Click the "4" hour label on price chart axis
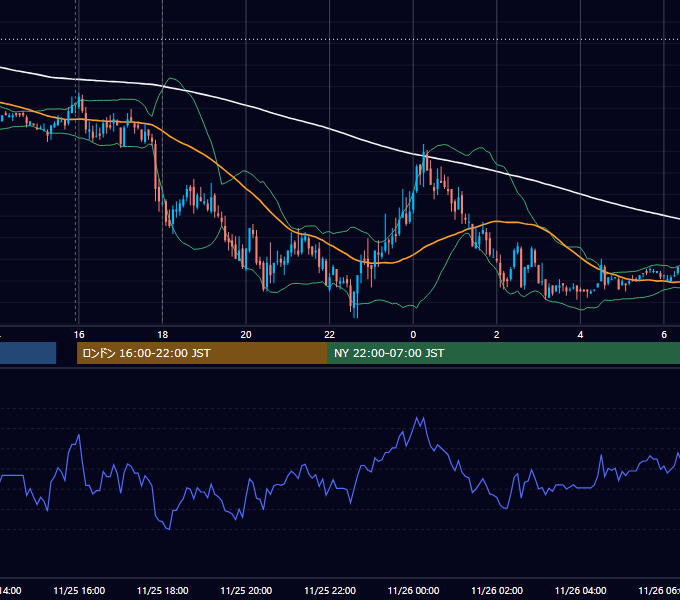 tap(580, 334)
